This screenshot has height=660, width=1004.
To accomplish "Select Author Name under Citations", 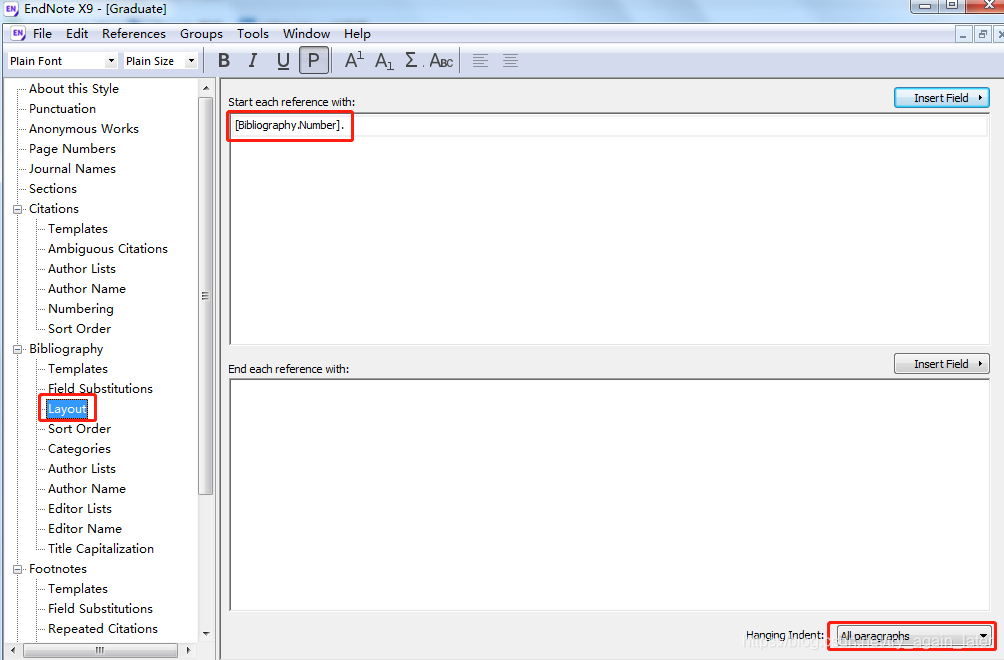I will [x=86, y=289].
